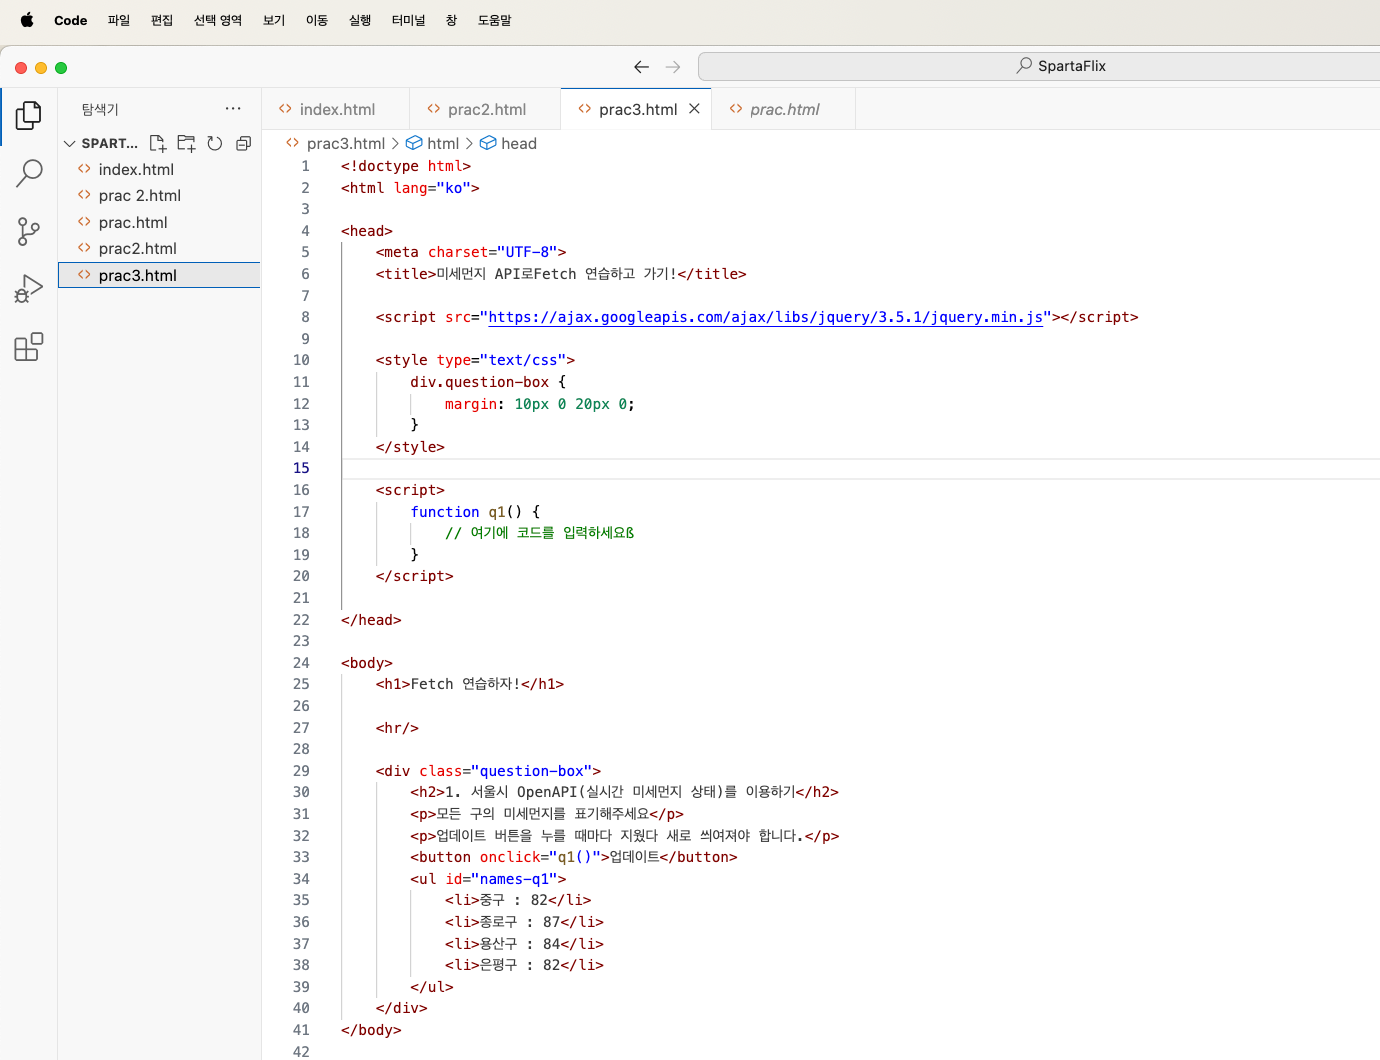Click the 여기에 코드를 입력하세요 comment line
Screen dimensions: 1380x1060
pos(539,533)
